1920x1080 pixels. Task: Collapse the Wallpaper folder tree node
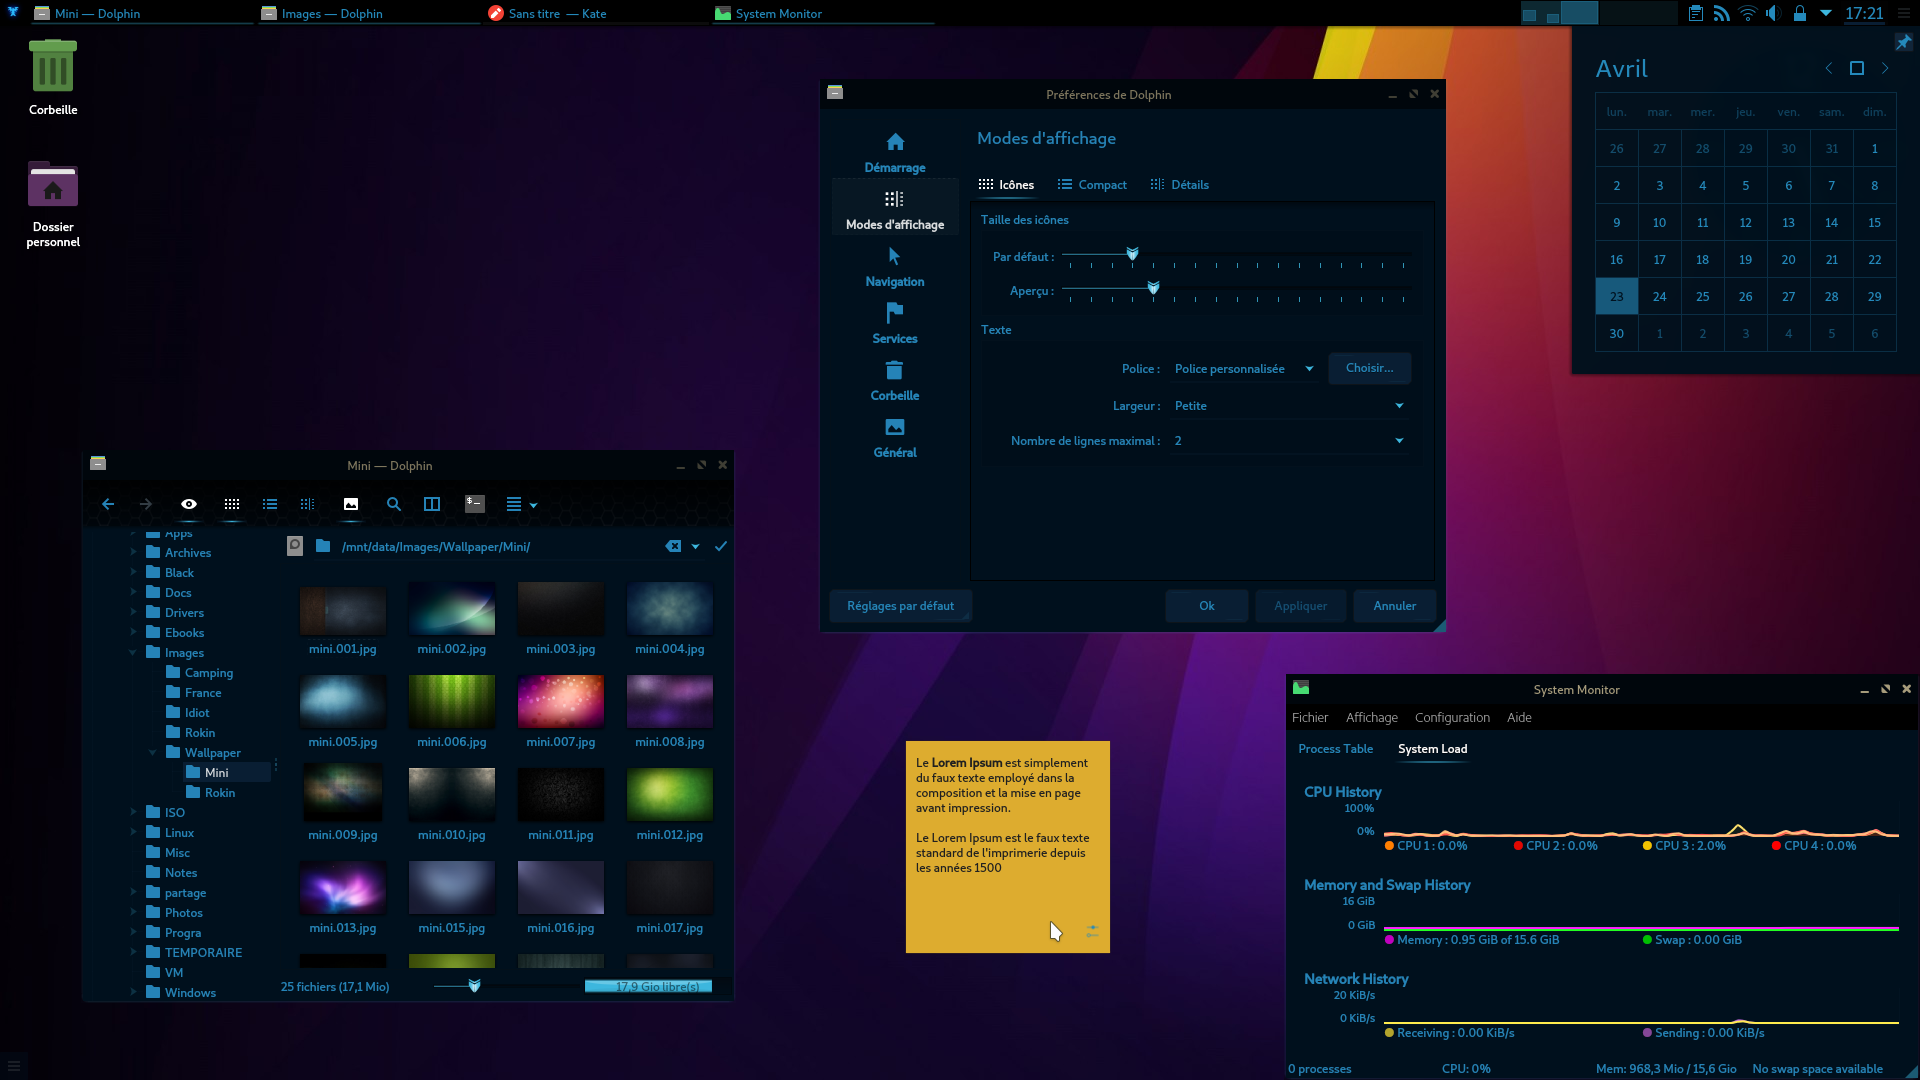[x=153, y=753]
